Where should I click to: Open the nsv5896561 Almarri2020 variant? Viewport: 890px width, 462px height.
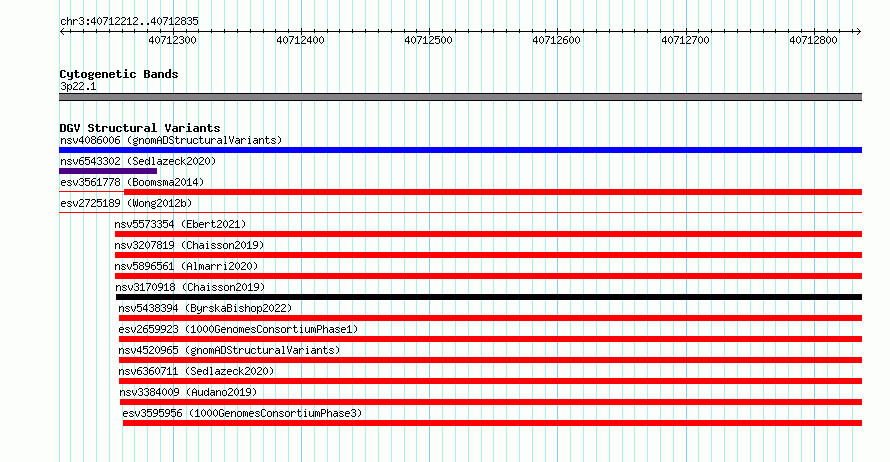tap(186, 266)
